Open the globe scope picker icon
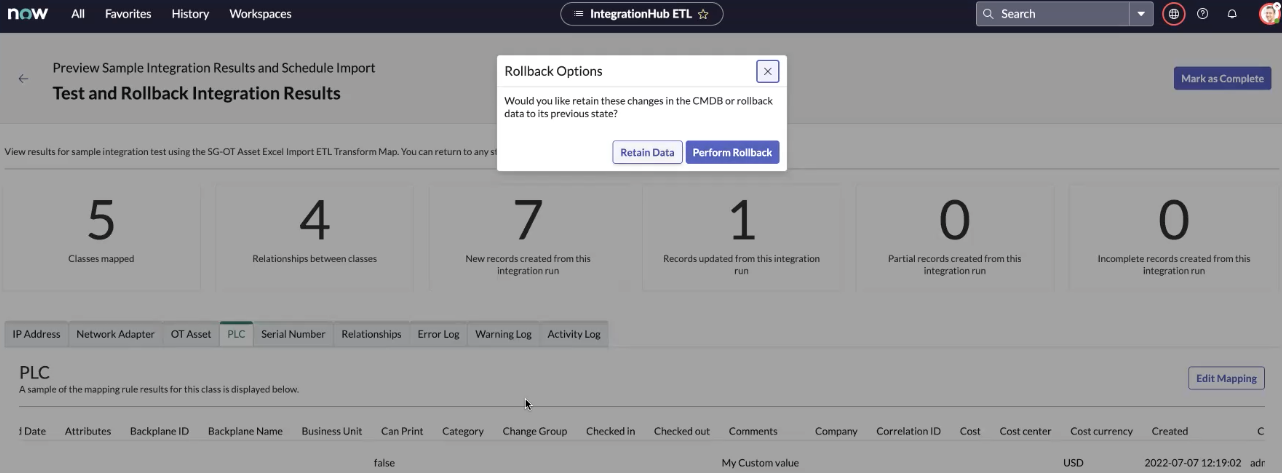Viewport: 1282px width, 473px height. point(1174,14)
